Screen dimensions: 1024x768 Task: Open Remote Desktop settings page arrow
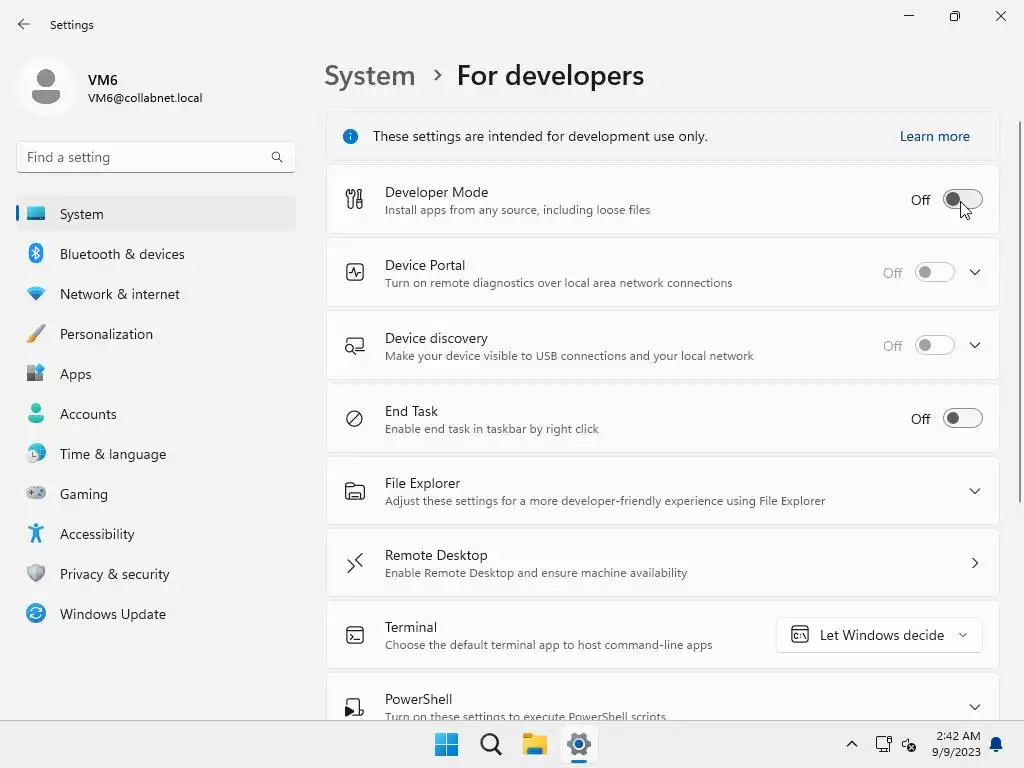click(x=975, y=563)
